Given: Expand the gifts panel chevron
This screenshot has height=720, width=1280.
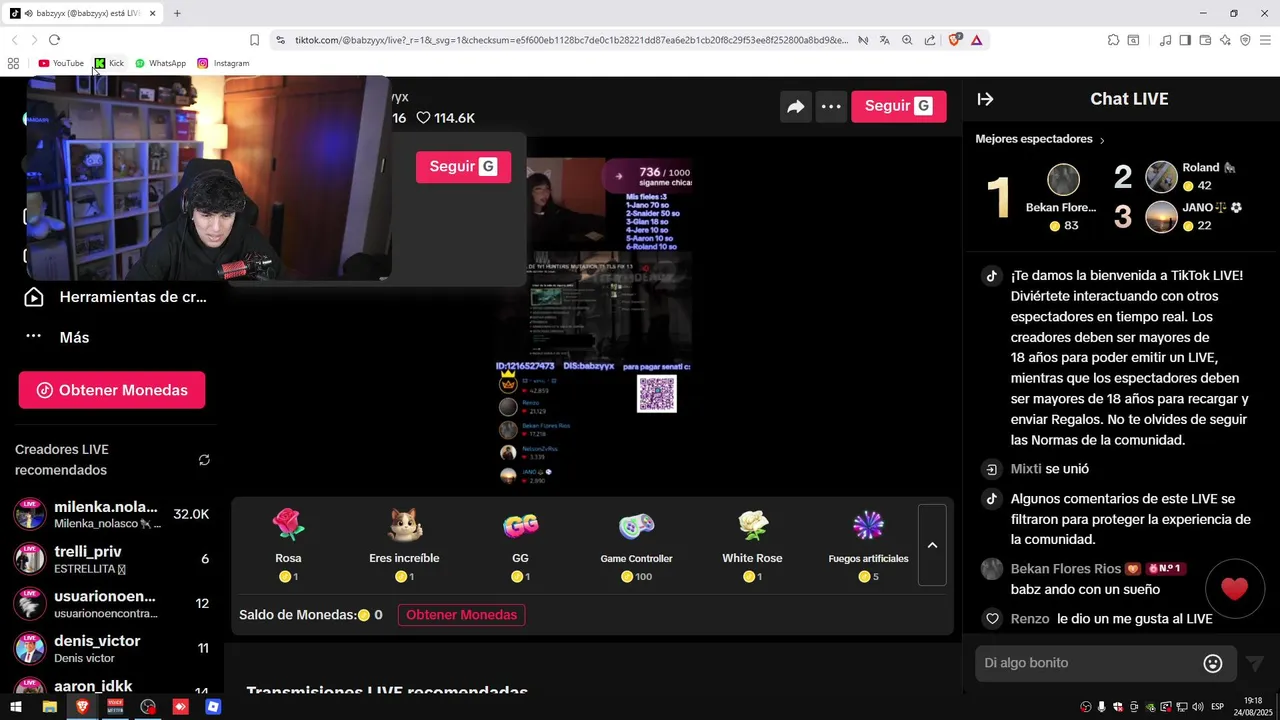Looking at the screenshot, I should tap(932, 545).
